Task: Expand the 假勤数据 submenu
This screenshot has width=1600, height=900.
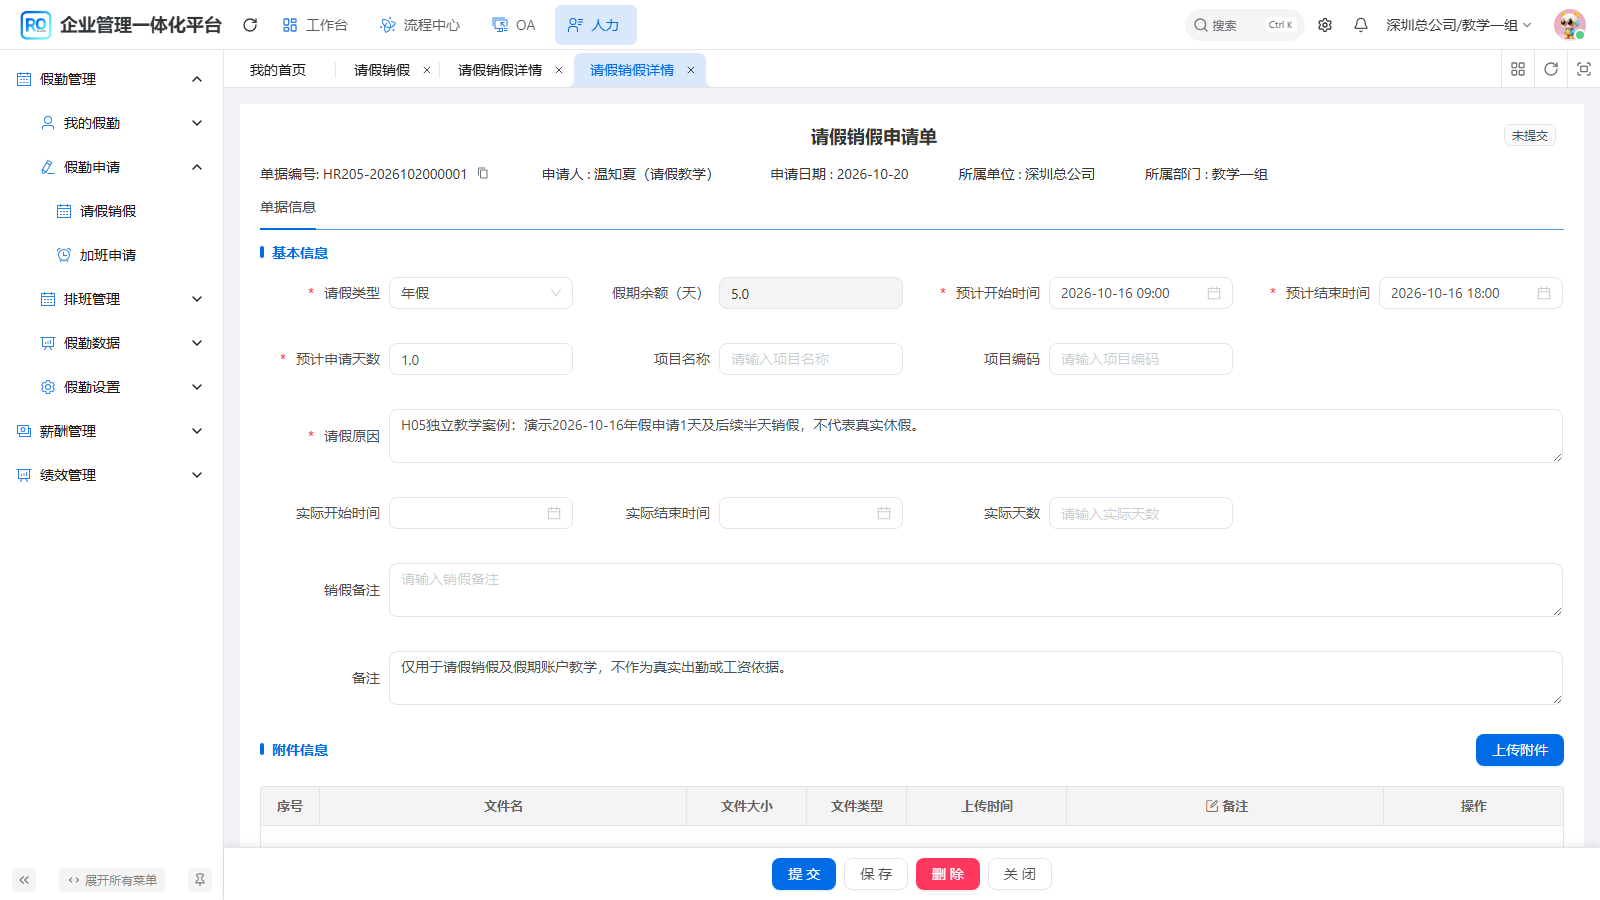Action: point(197,343)
